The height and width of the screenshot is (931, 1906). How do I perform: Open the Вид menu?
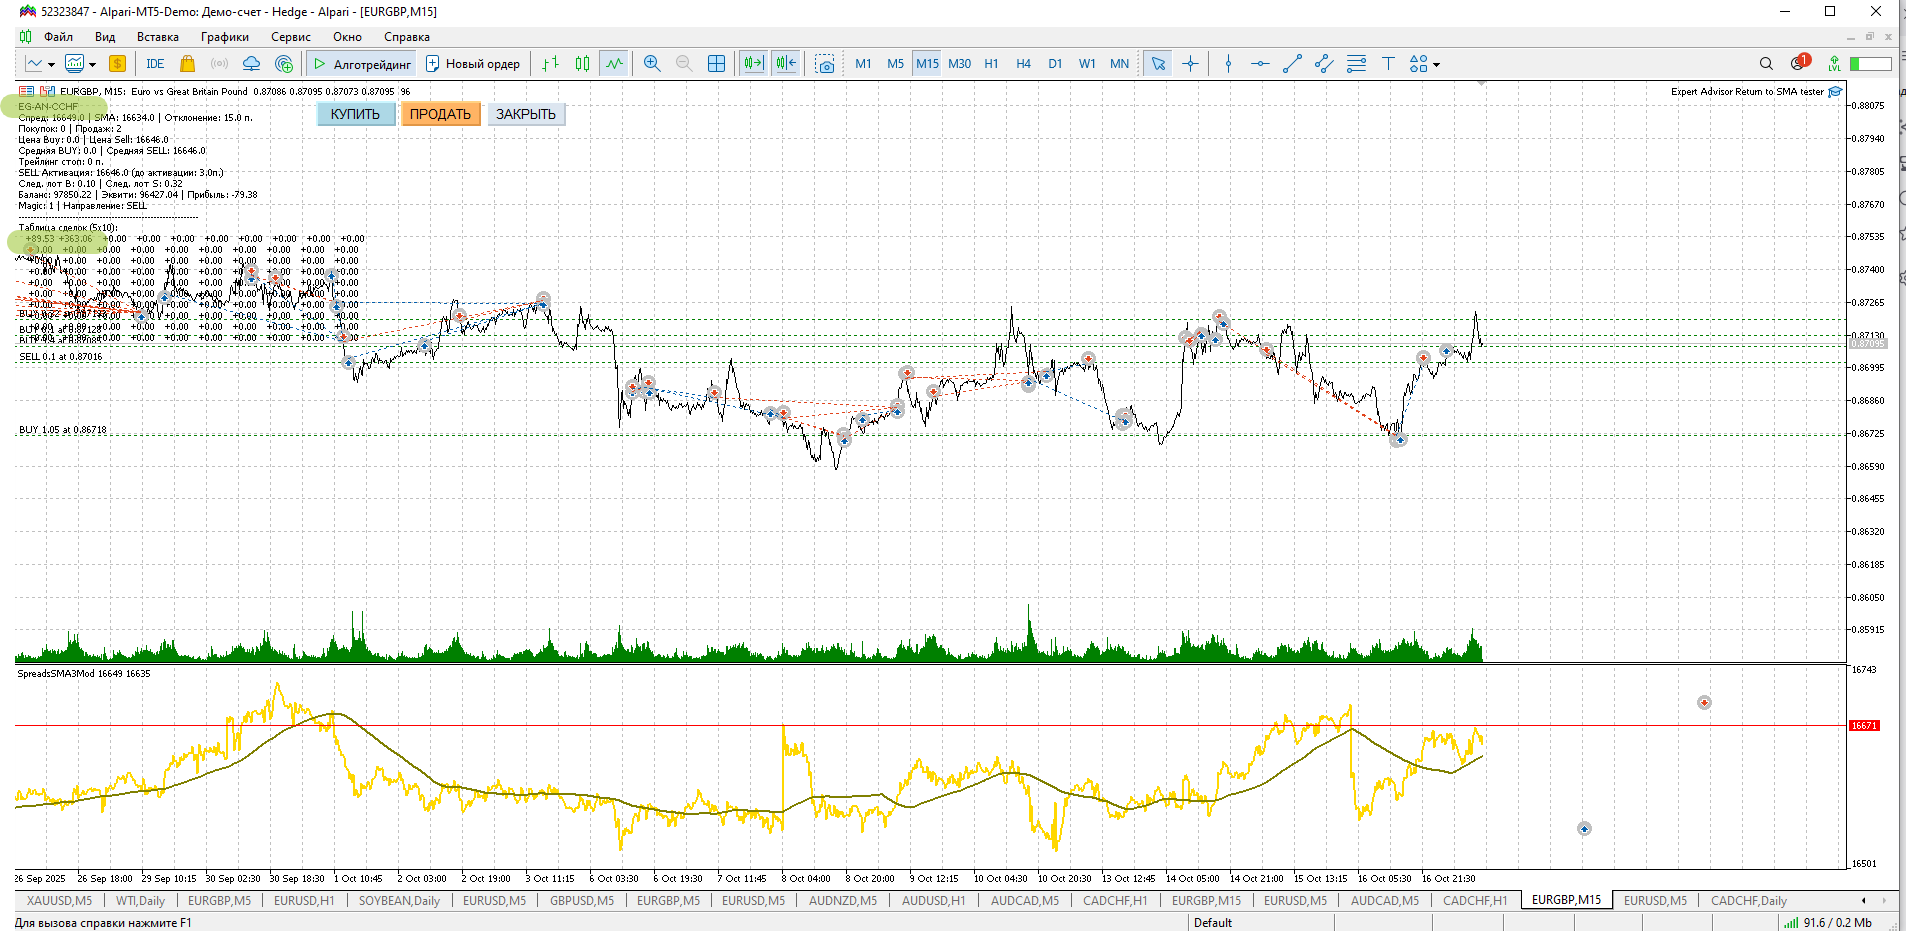pos(105,37)
